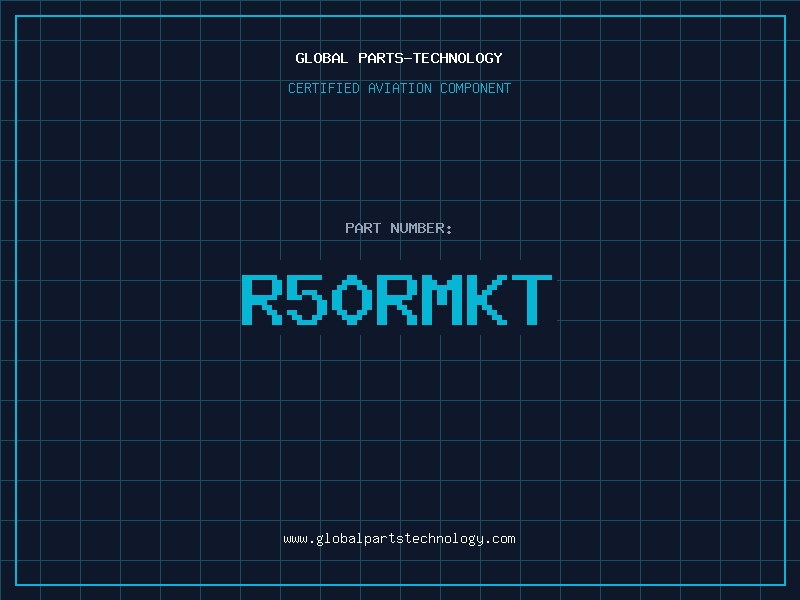Click the word PARTS in the heading
This screenshot has width=800, height=600.
click(380, 58)
